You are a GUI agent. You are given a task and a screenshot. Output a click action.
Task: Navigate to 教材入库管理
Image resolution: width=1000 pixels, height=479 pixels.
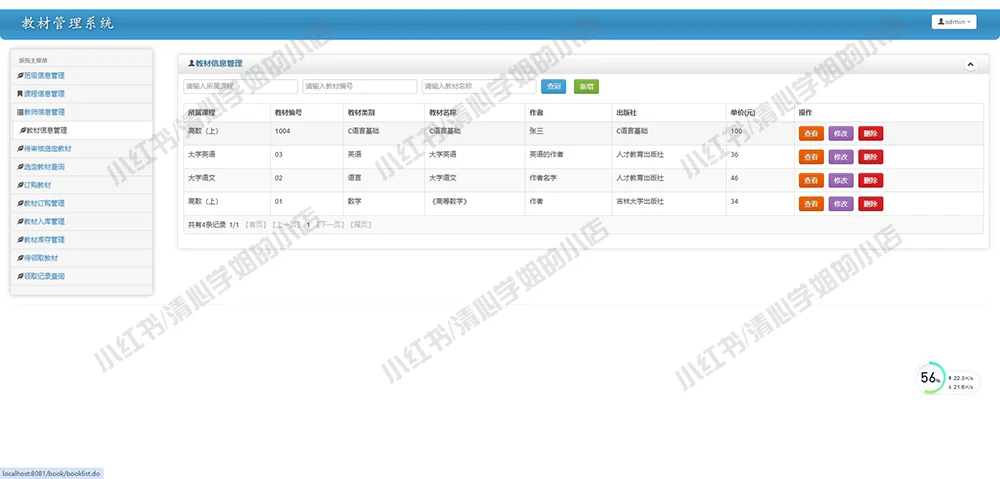click(41, 222)
